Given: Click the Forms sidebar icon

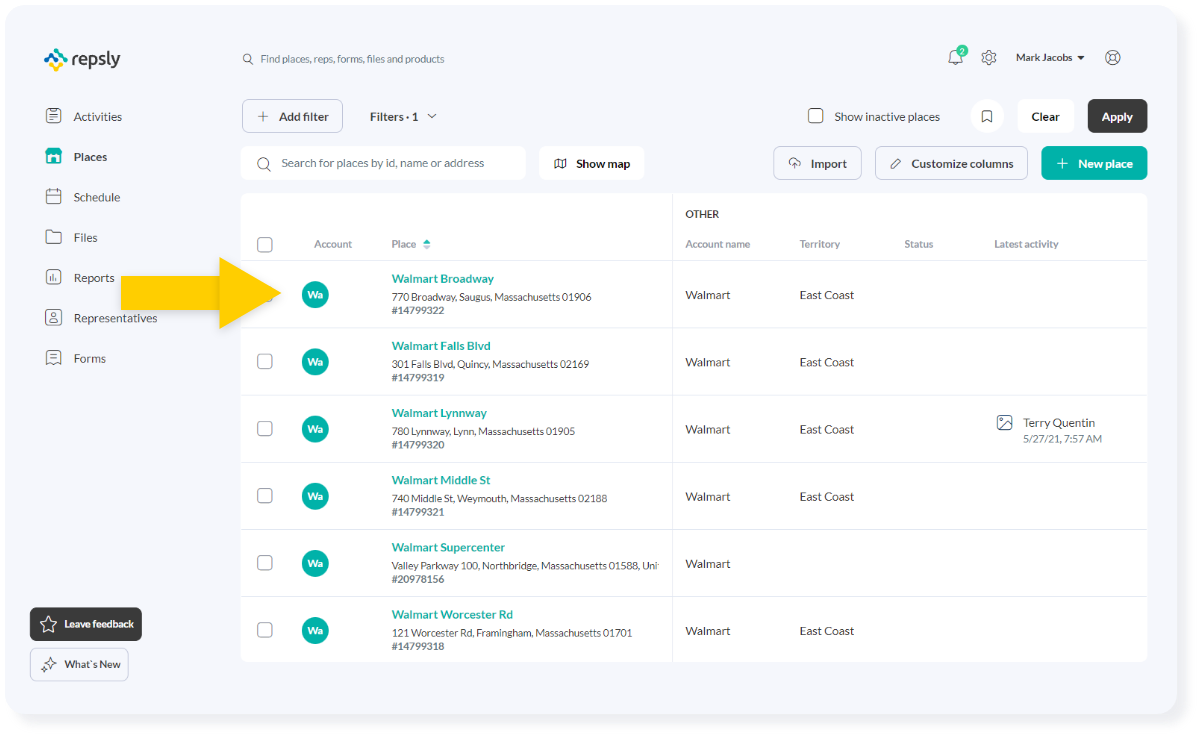Looking at the screenshot, I should (54, 358).
